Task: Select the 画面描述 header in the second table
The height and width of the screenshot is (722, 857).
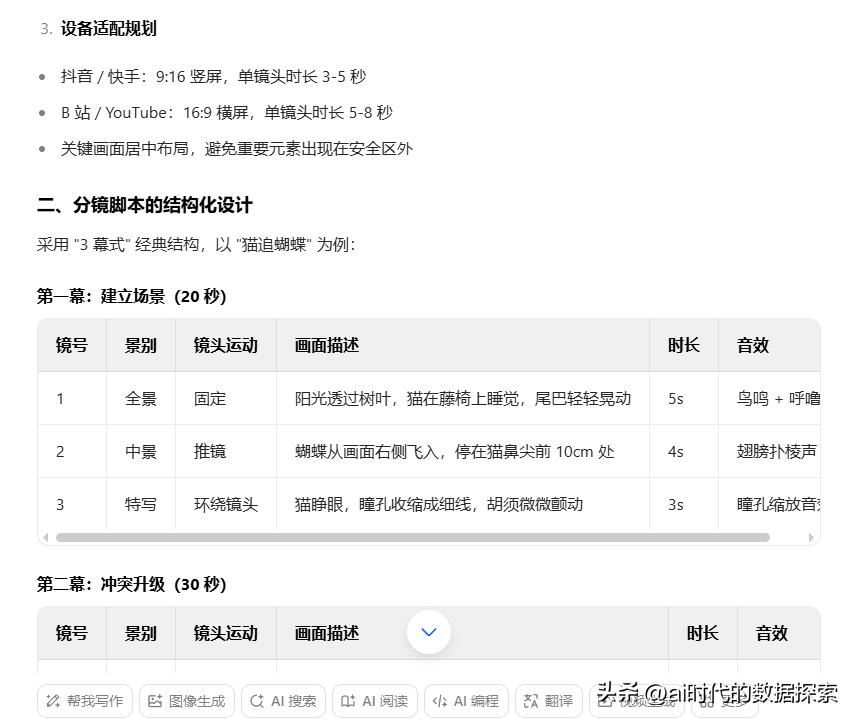Action: 327,633
